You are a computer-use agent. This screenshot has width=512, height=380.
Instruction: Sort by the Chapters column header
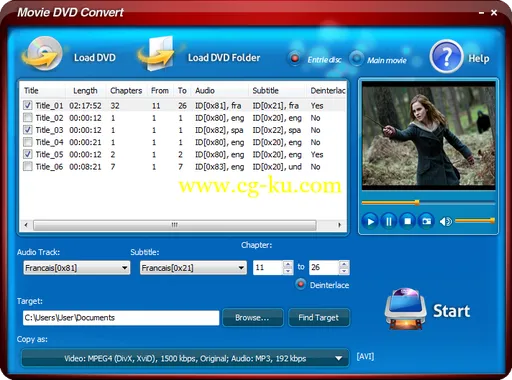[x=126, y=91]
